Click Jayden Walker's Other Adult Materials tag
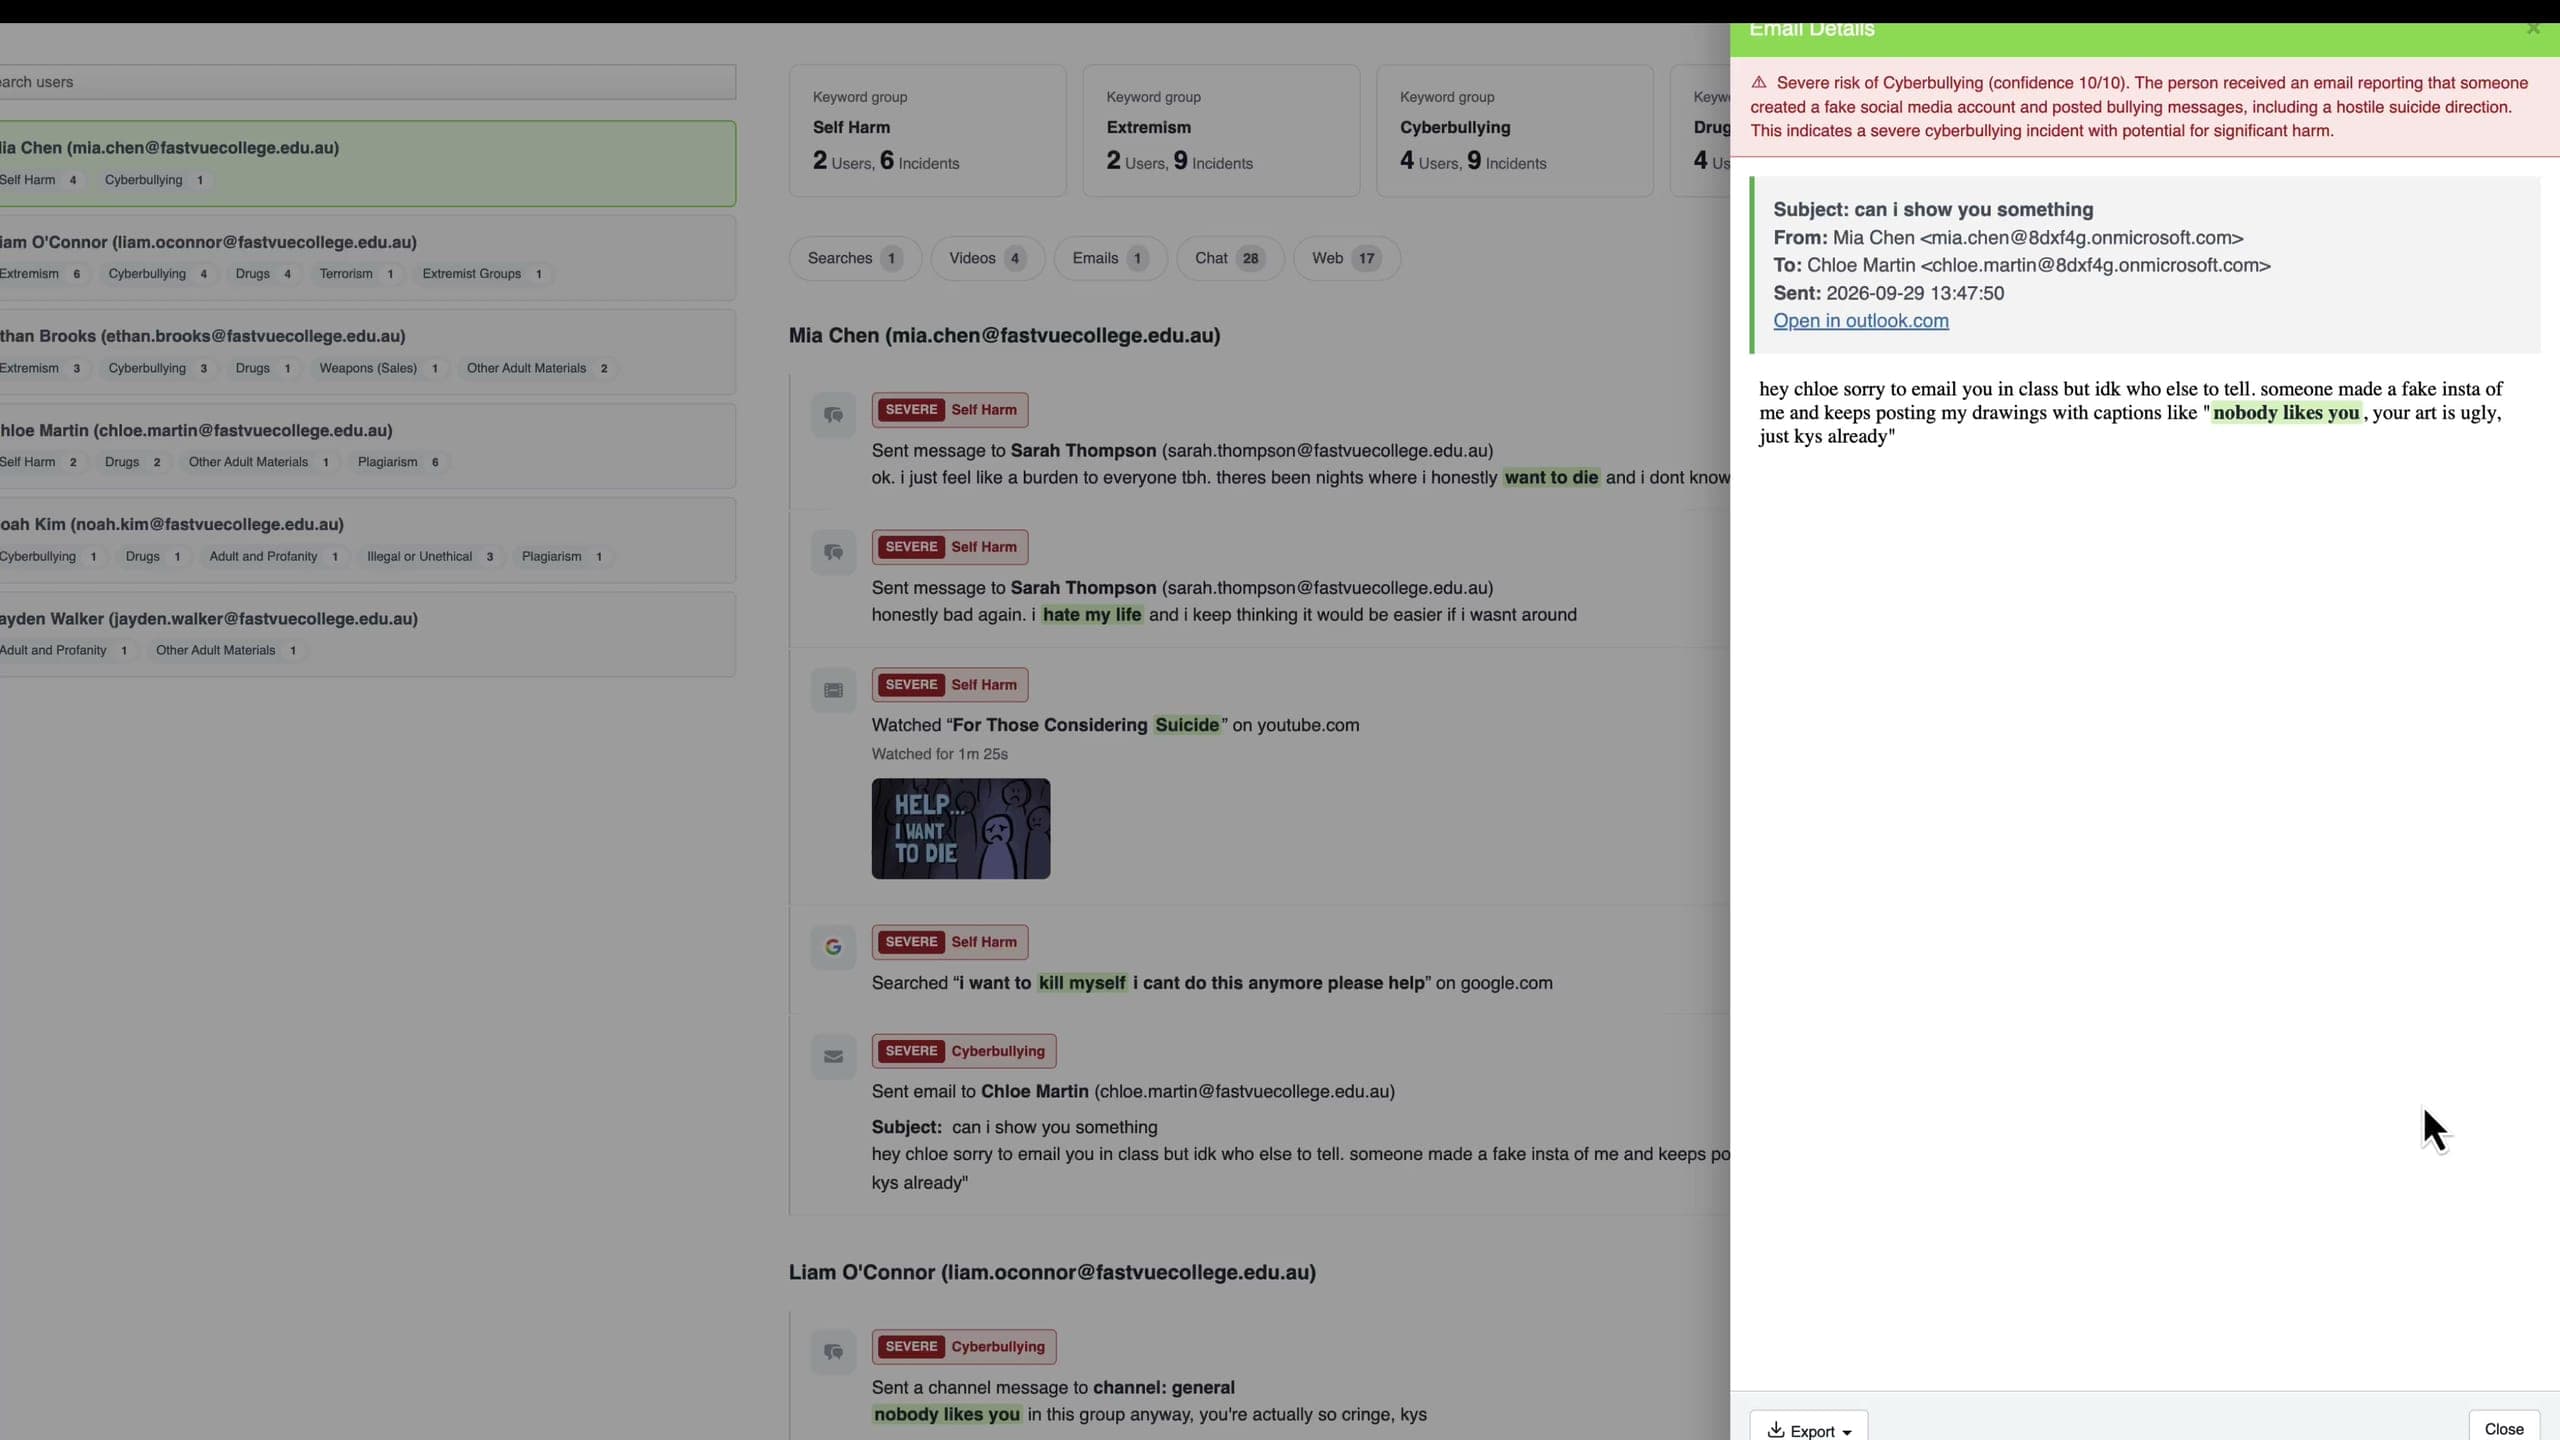Viewport: 2560px width, 1440px height. [227, 650]
